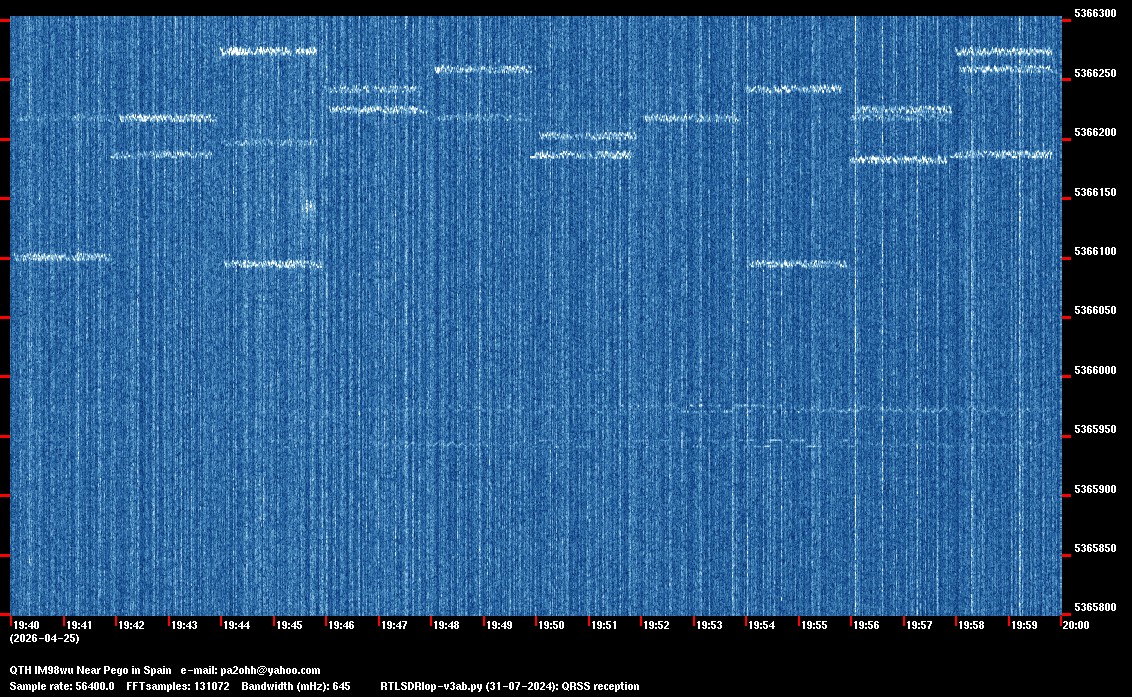This screenshot has height=697, width=1132.
Task: Click the signal trace at 19:52 near 5366210
Action: coord(691,118)
